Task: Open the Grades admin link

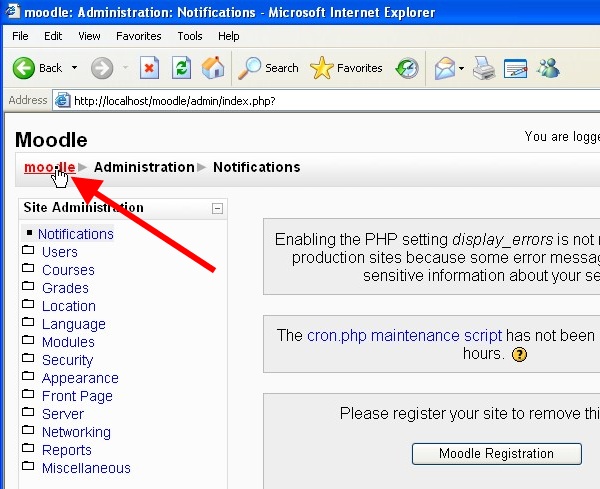Action: click(x=65, y=288)
